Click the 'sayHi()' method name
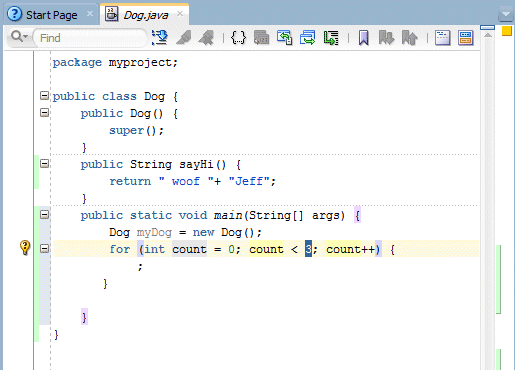515x370 pixels. 202,165
